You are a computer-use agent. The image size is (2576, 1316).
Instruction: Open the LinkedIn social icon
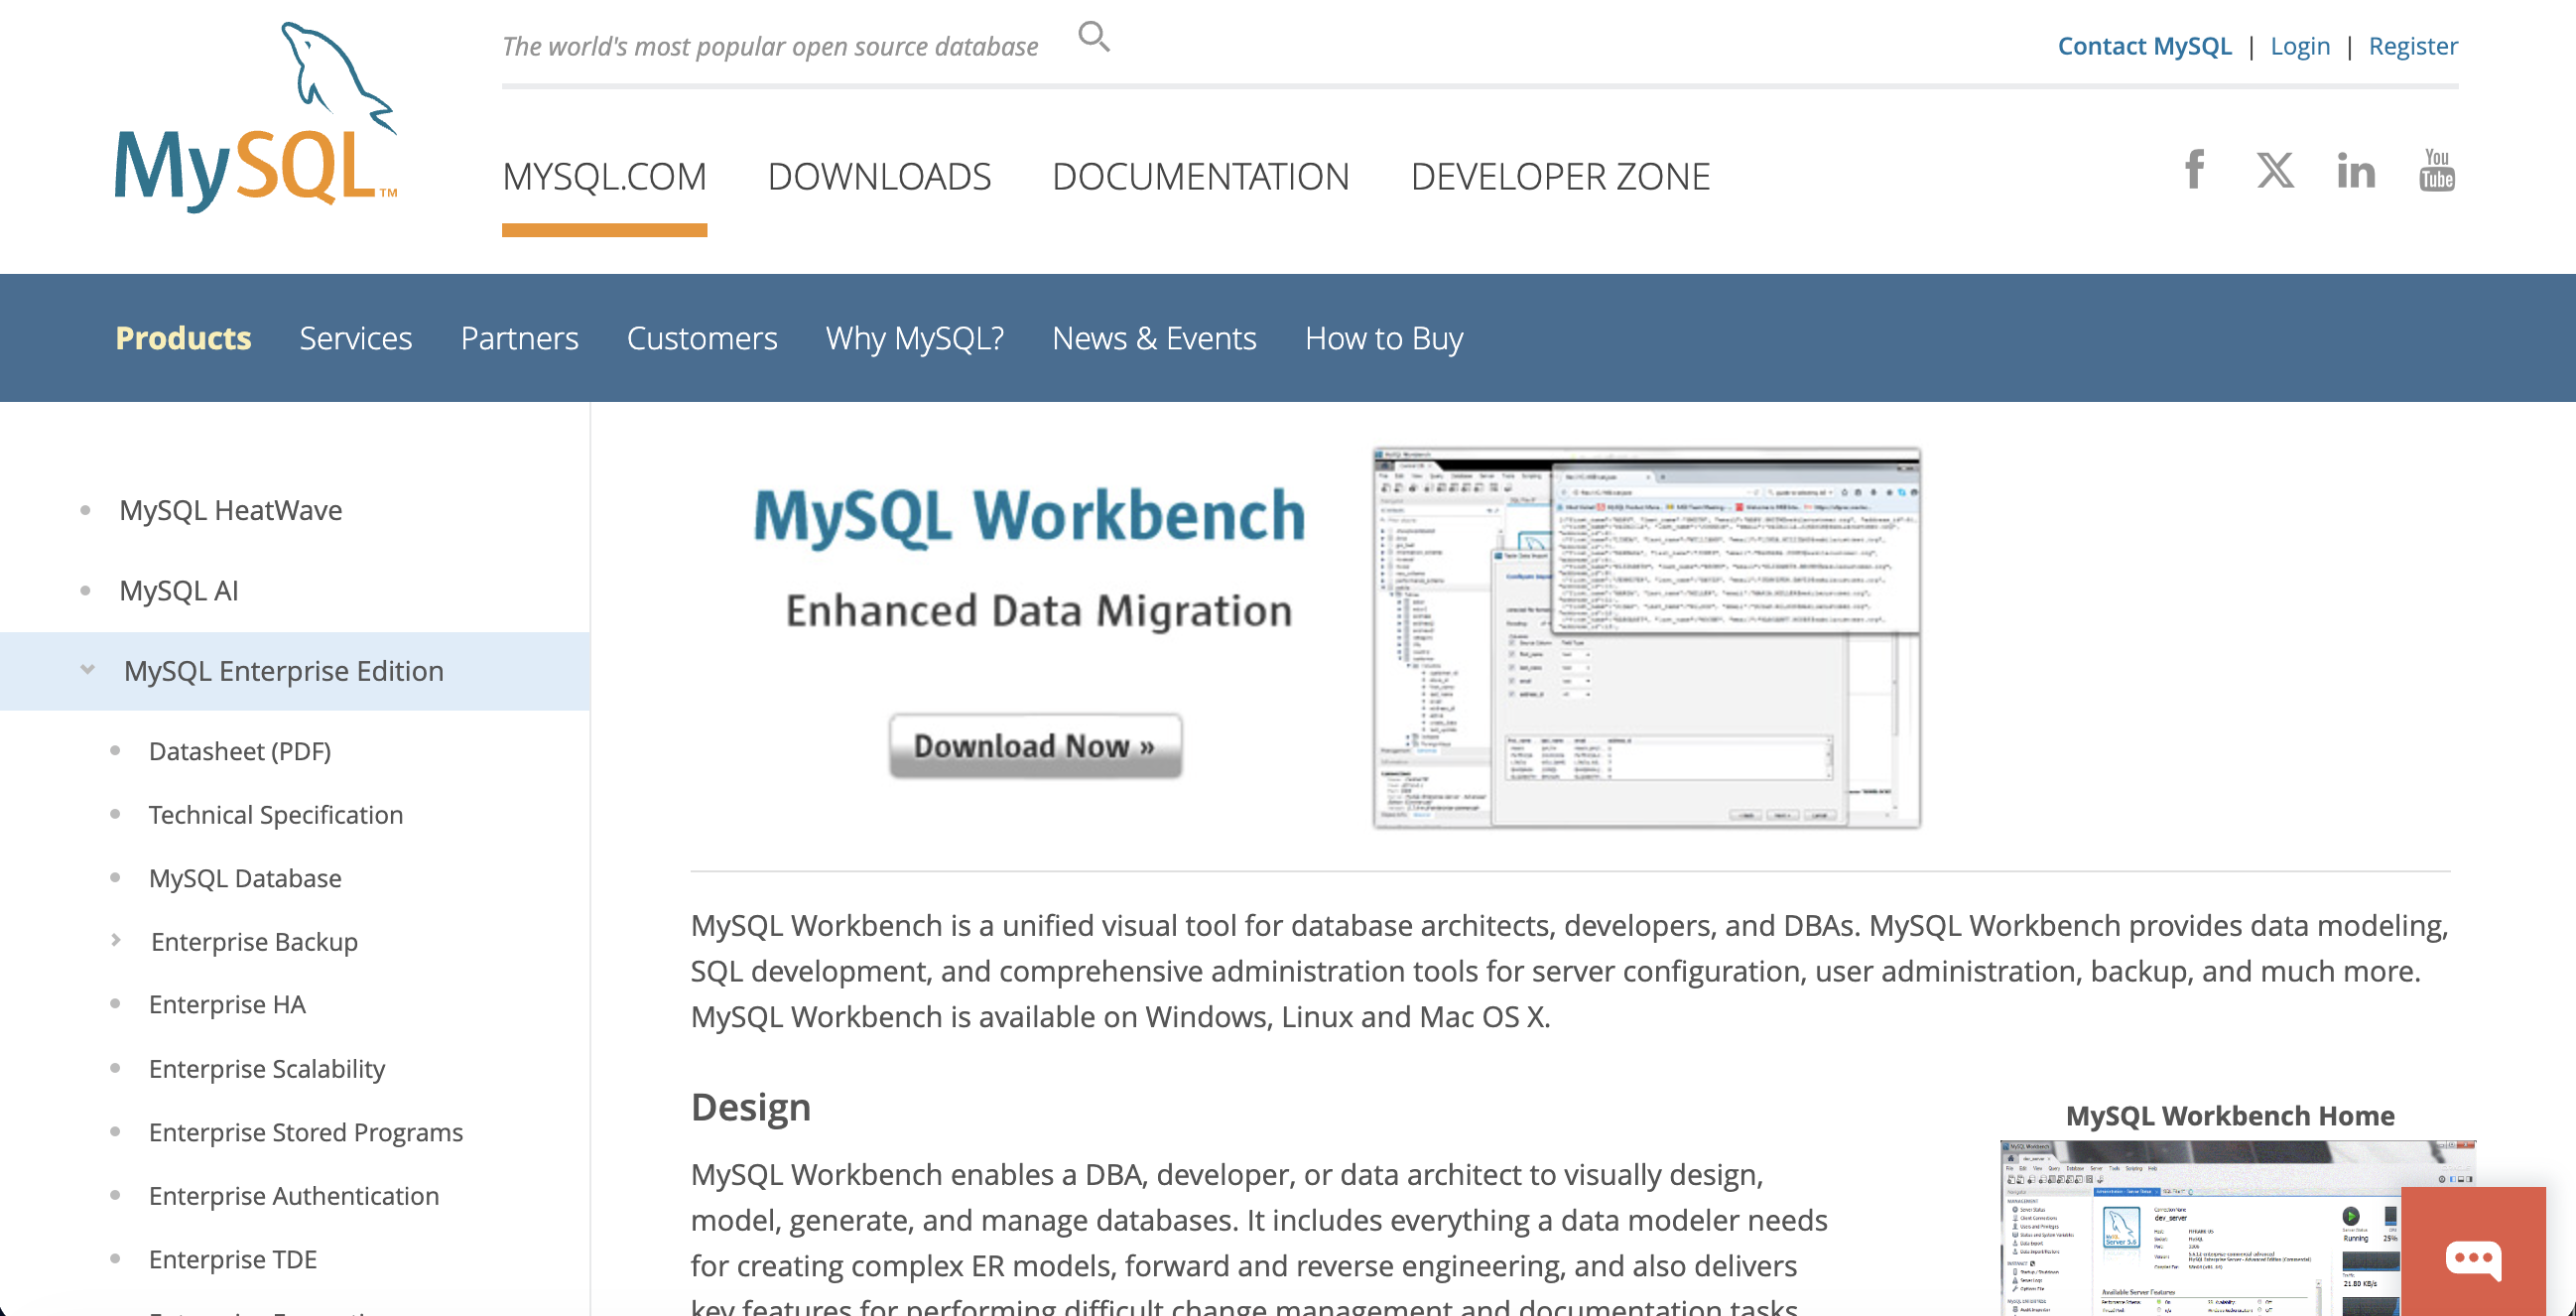pyautogui.click(x=2355, y=171)
